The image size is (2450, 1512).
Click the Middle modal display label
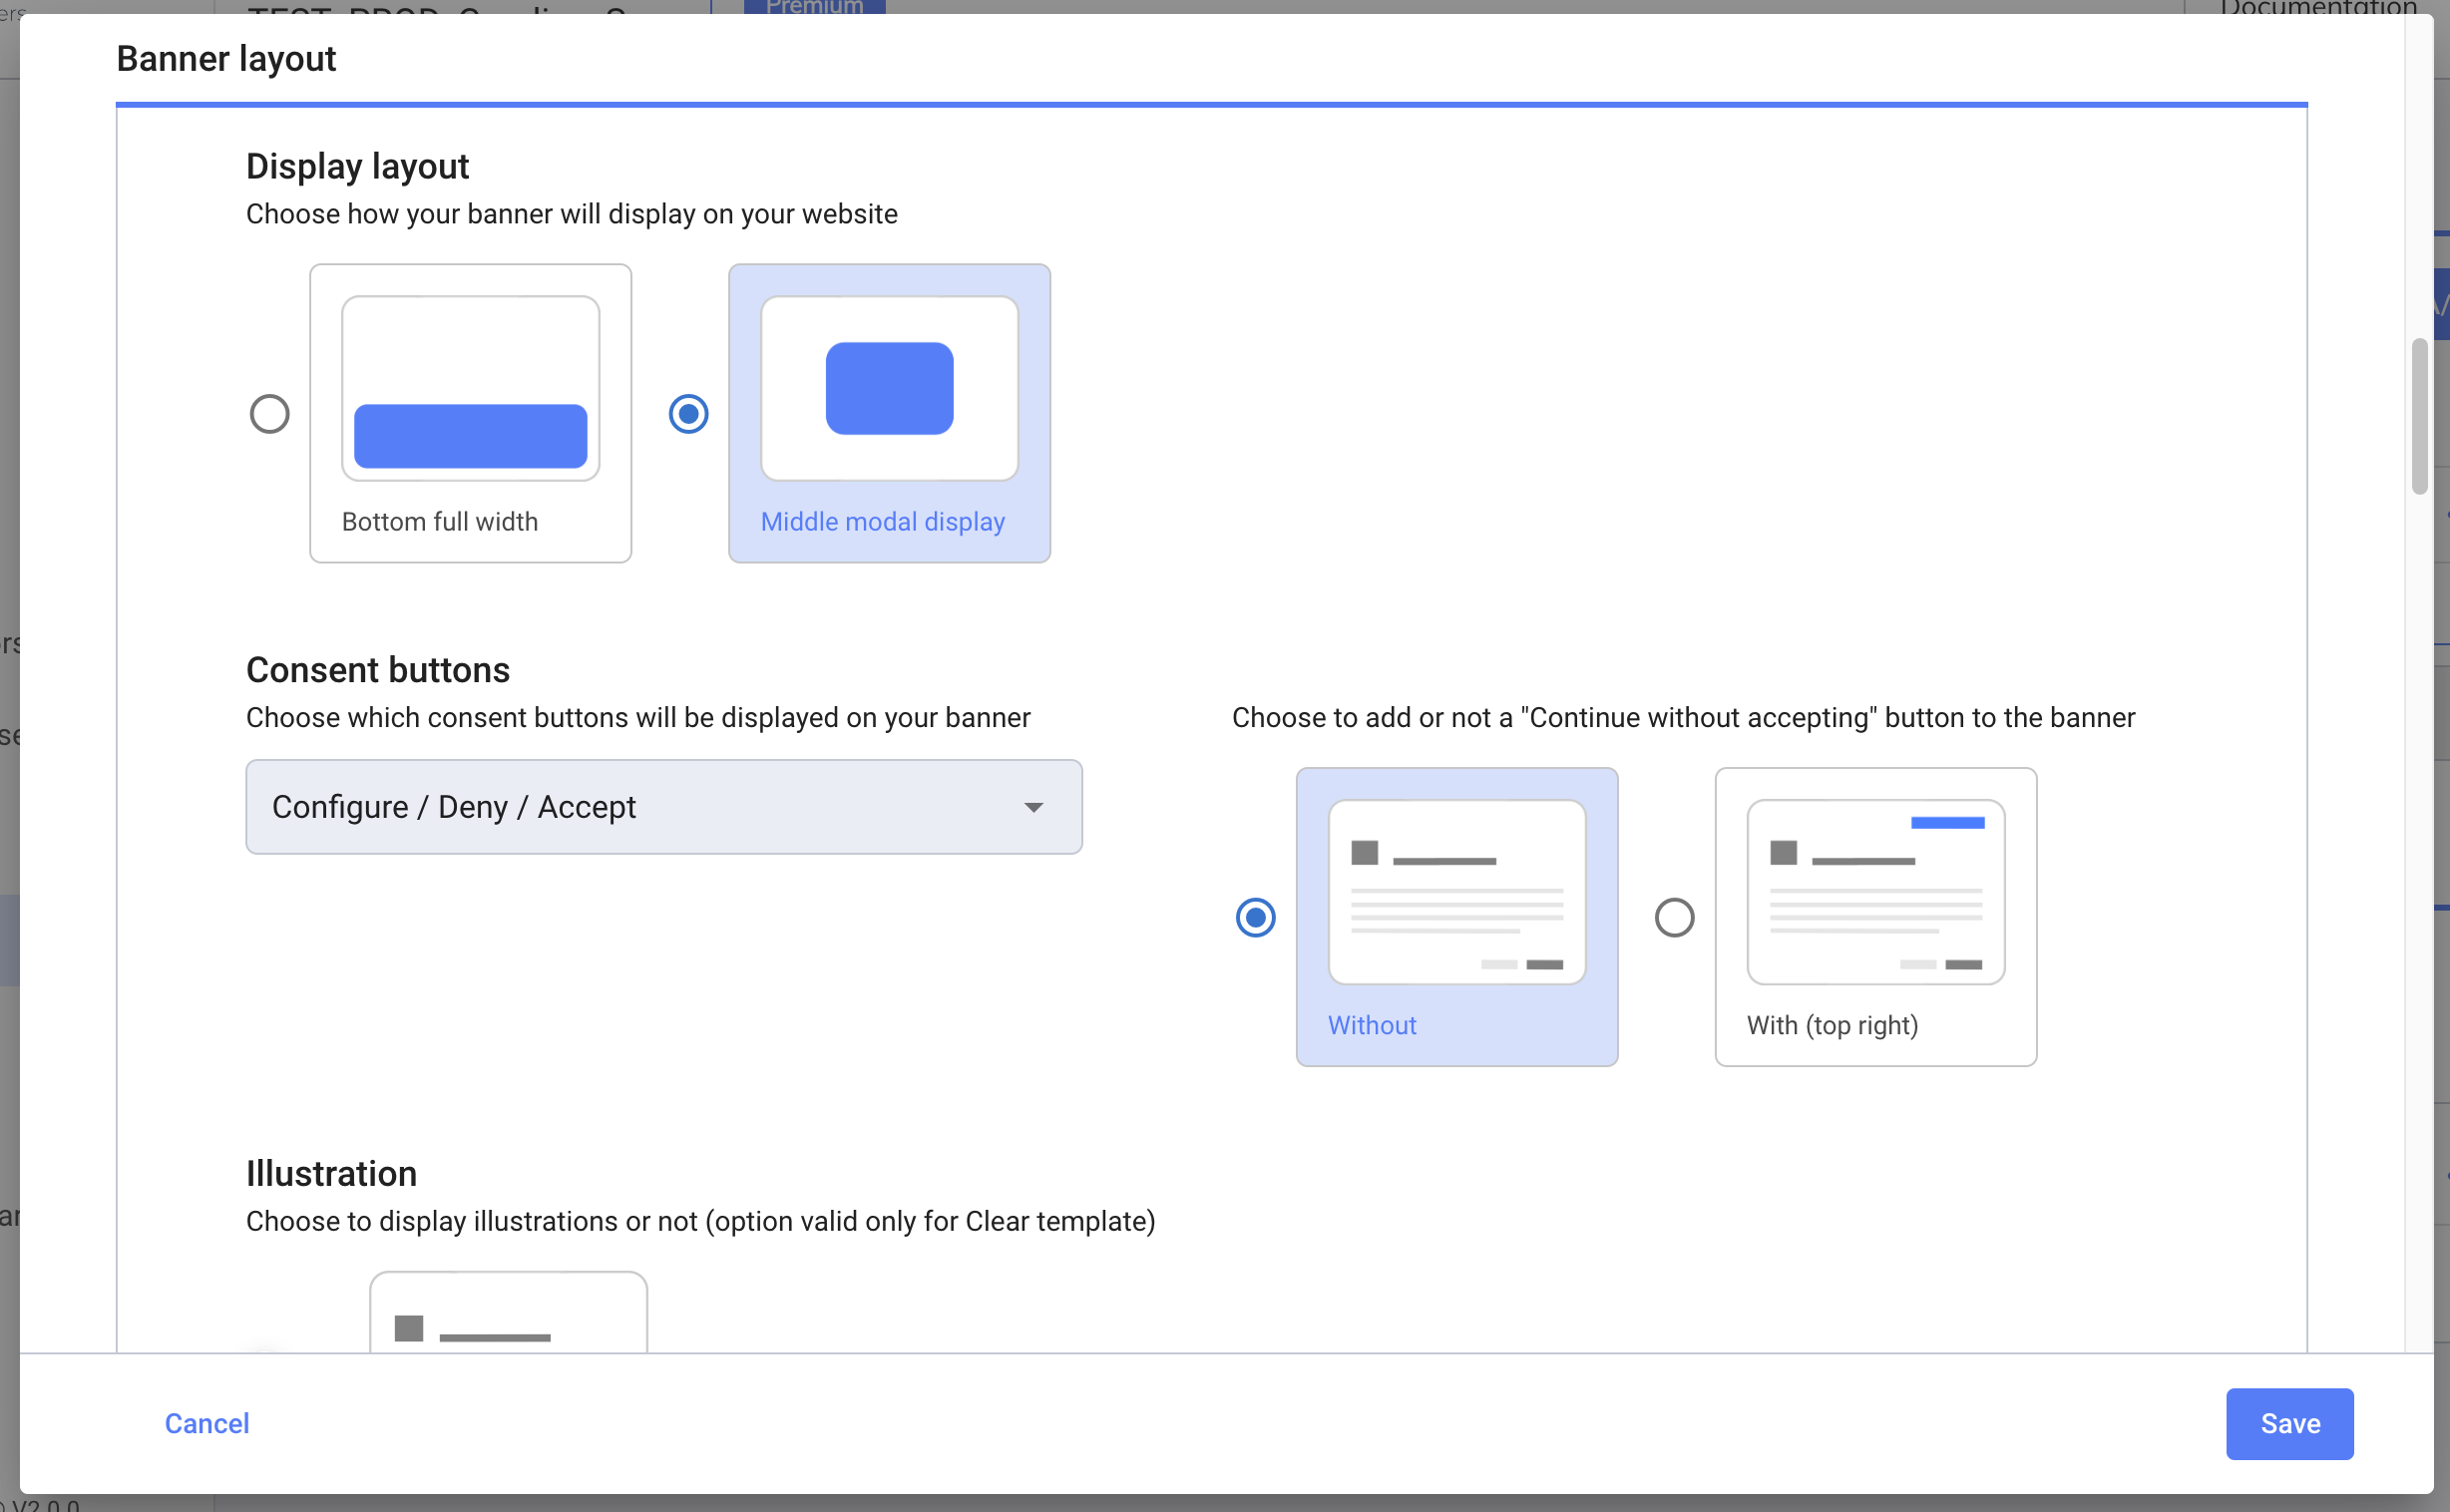(x=882, y=522)
